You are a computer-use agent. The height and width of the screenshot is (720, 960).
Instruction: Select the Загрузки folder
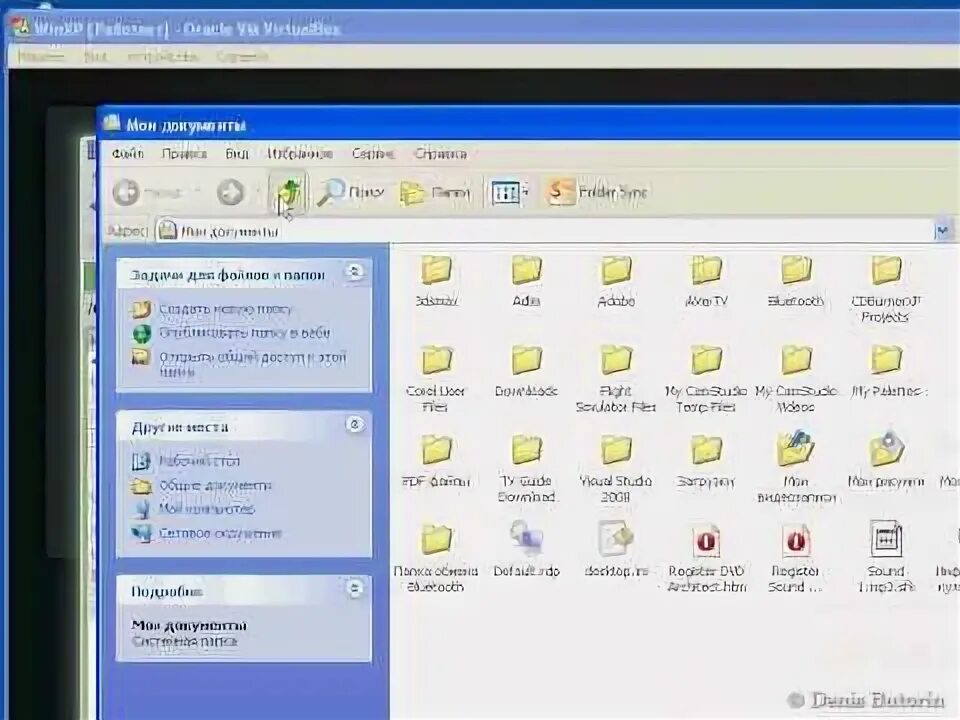[706, 462]
